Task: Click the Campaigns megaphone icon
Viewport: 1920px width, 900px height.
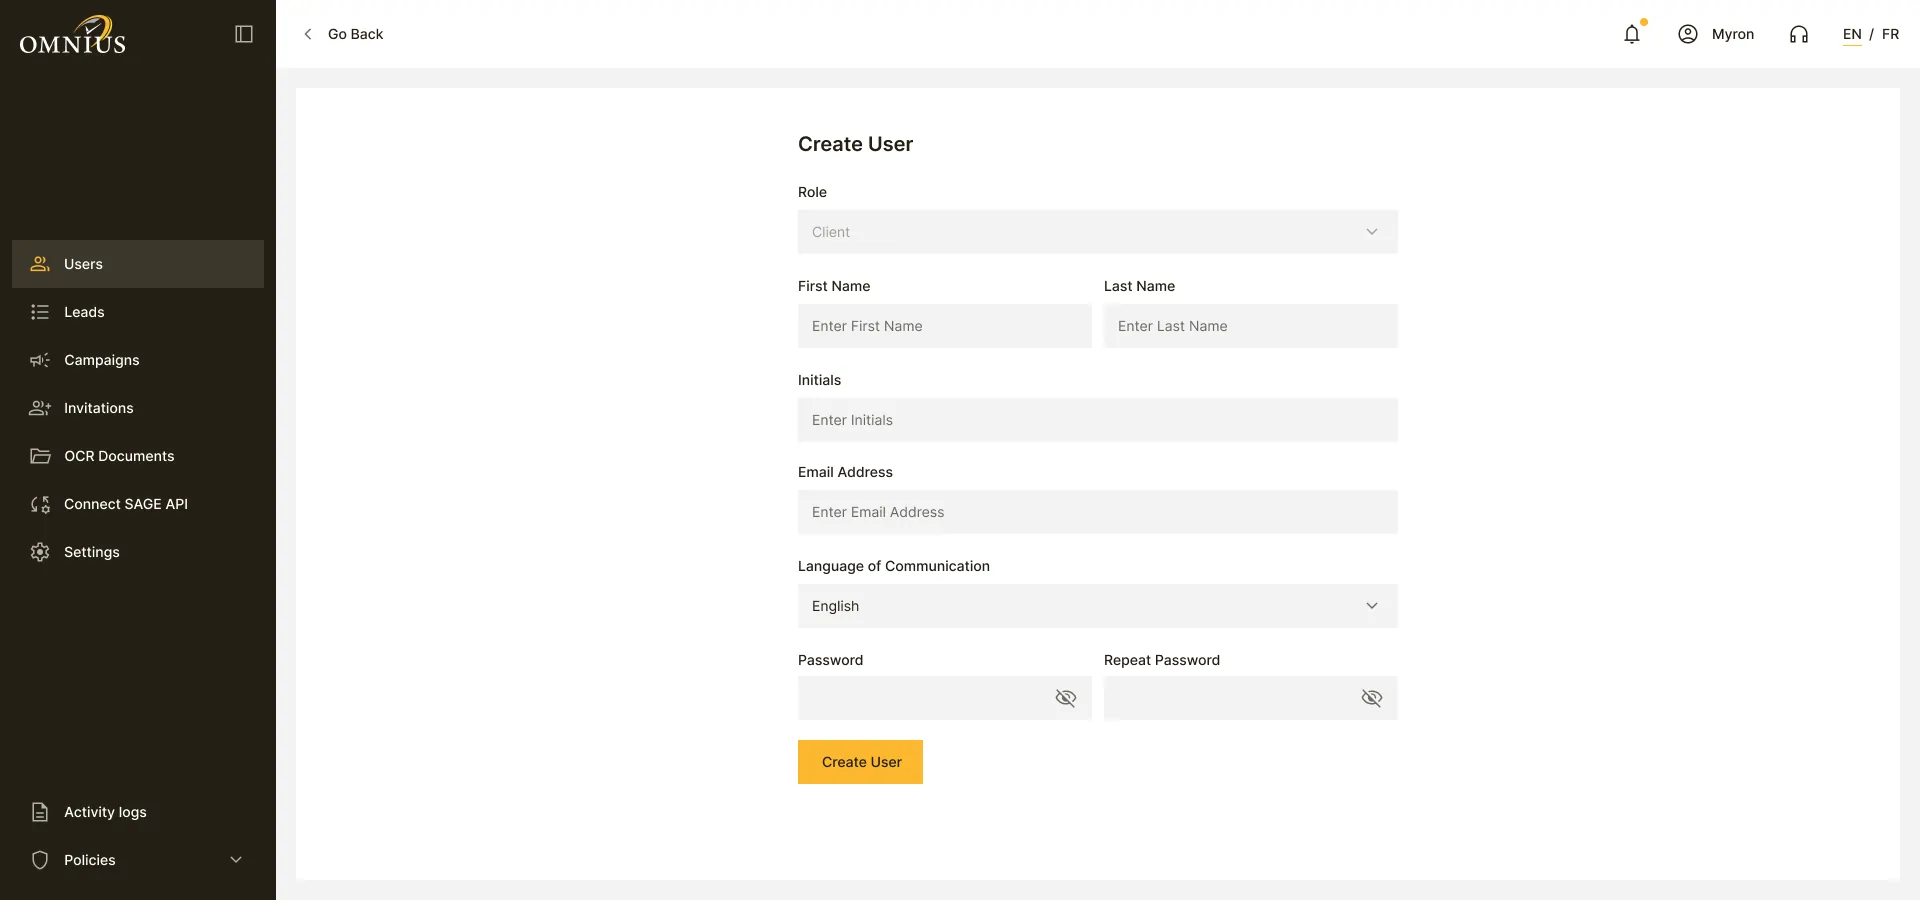Action: pos(40,360)
